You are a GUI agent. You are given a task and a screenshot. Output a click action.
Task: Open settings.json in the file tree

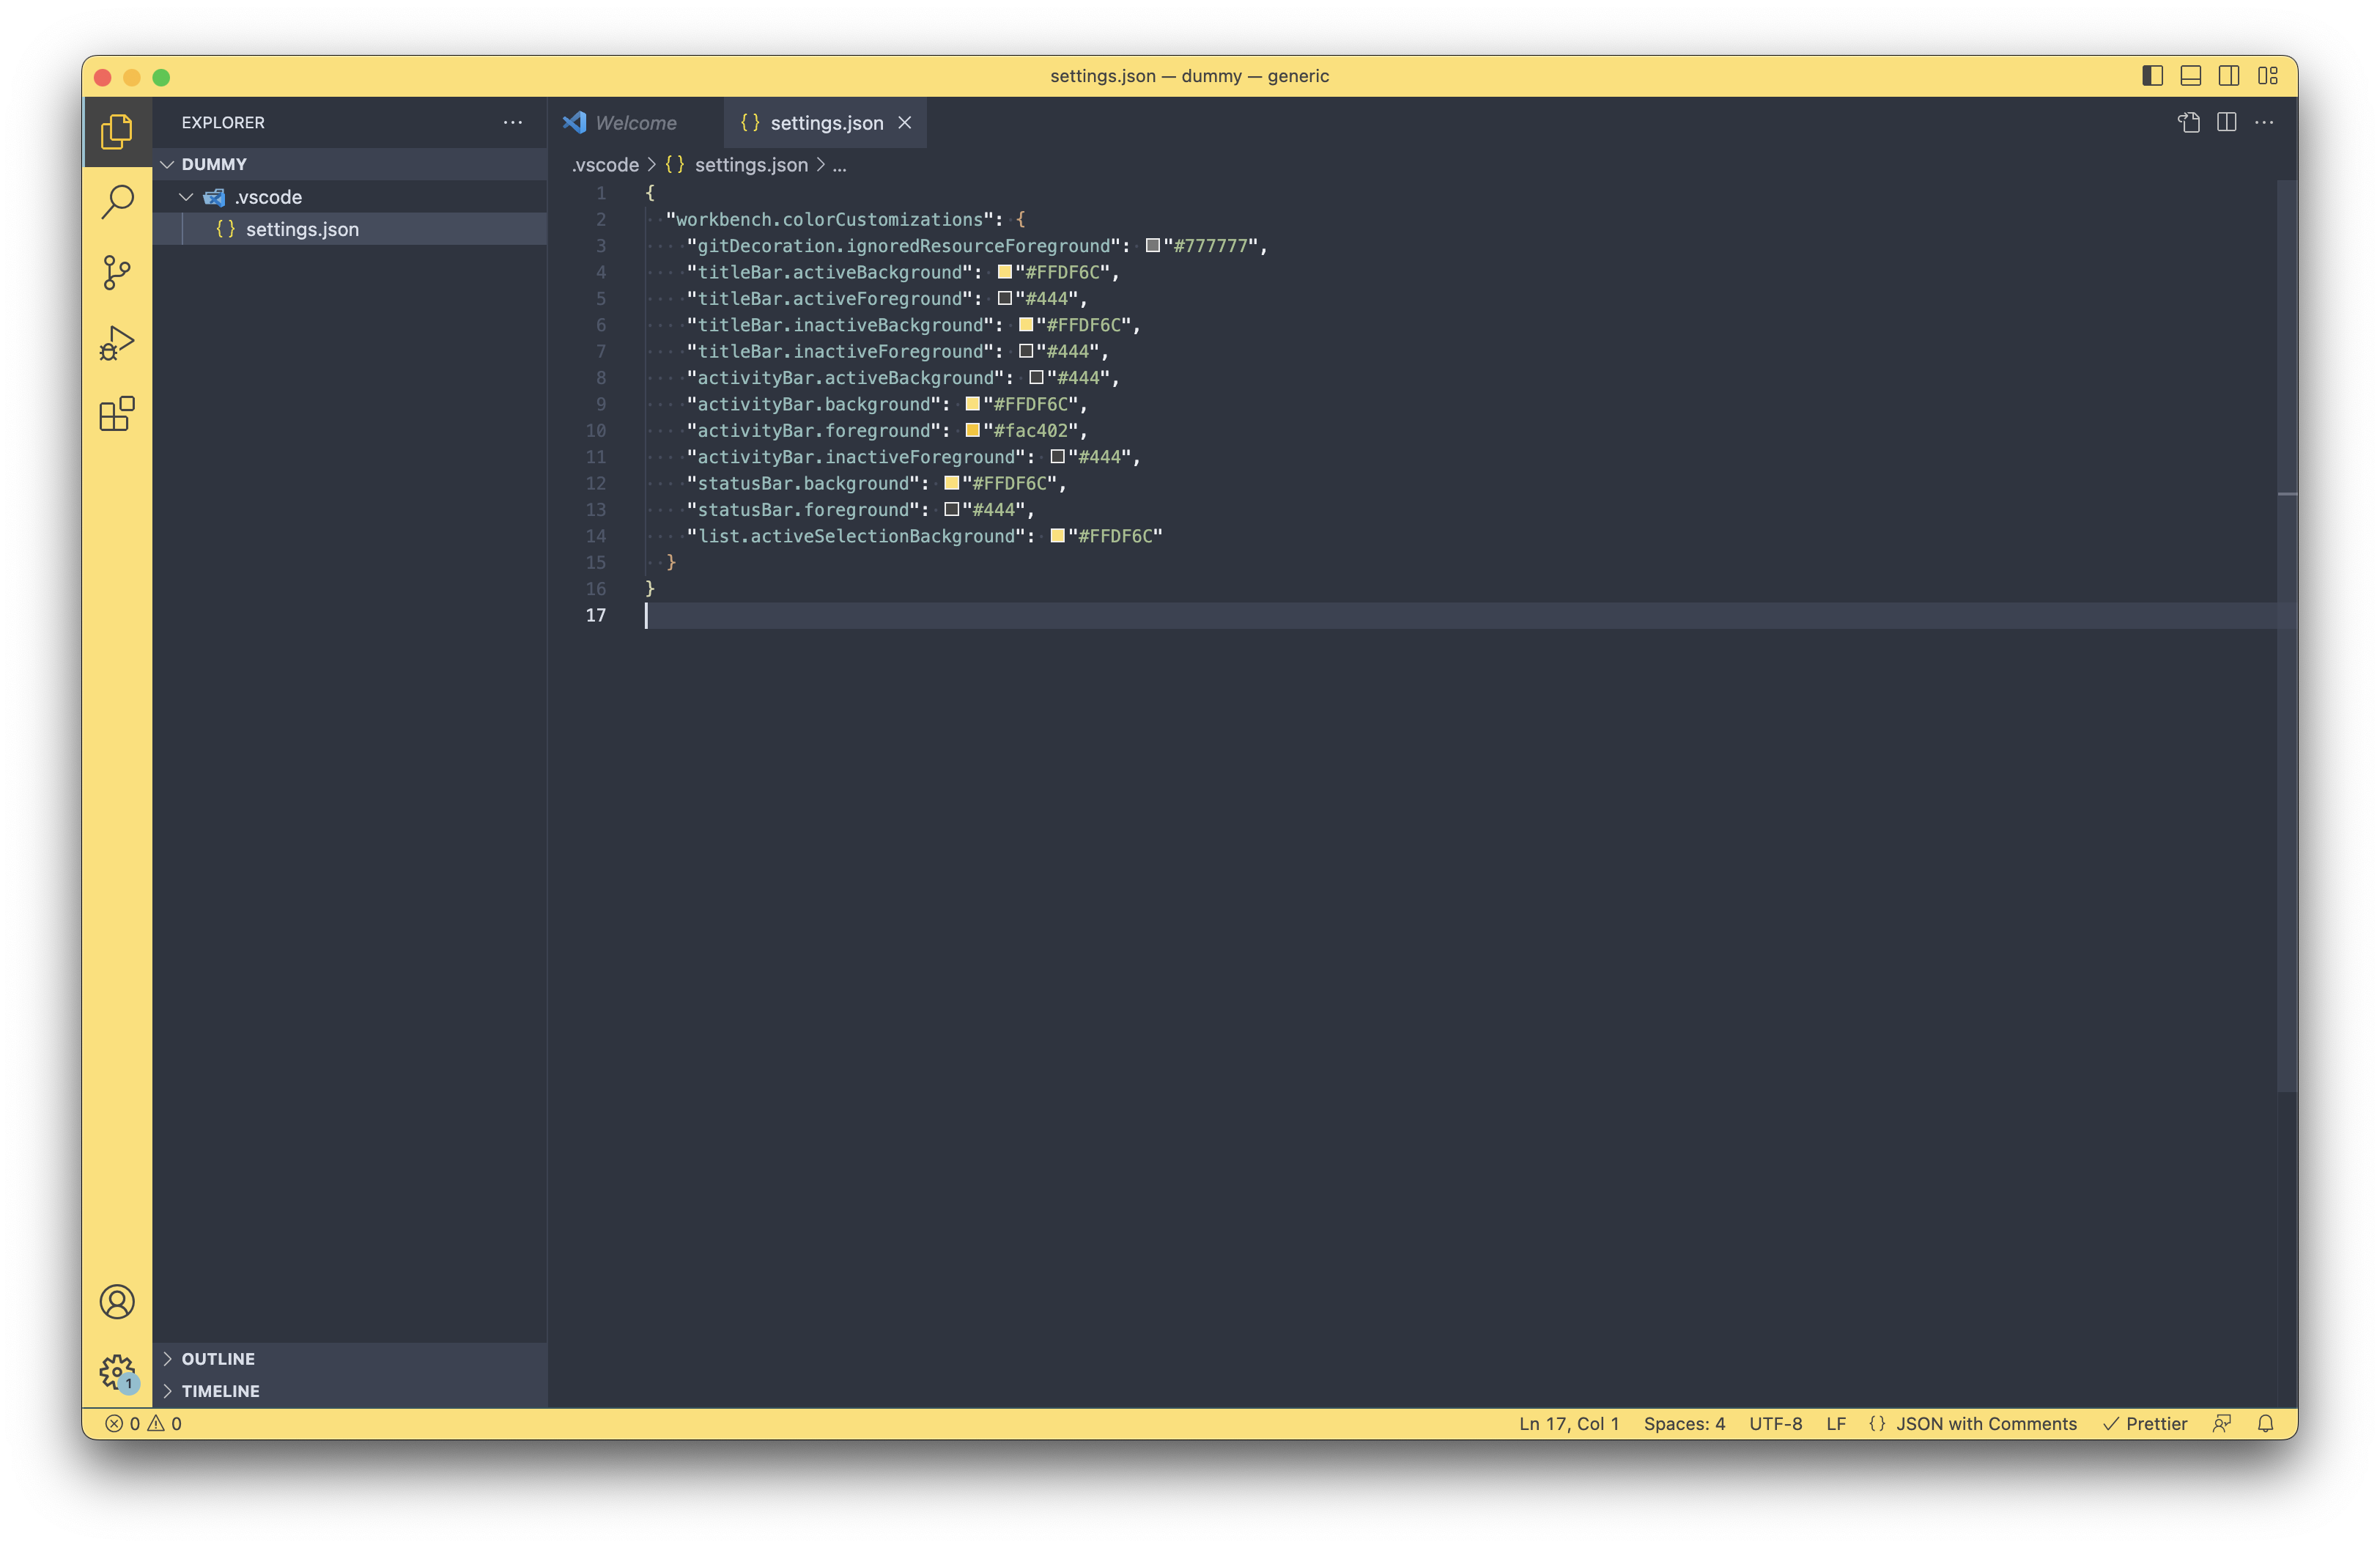pyautogui.click(x=350, y=229)
